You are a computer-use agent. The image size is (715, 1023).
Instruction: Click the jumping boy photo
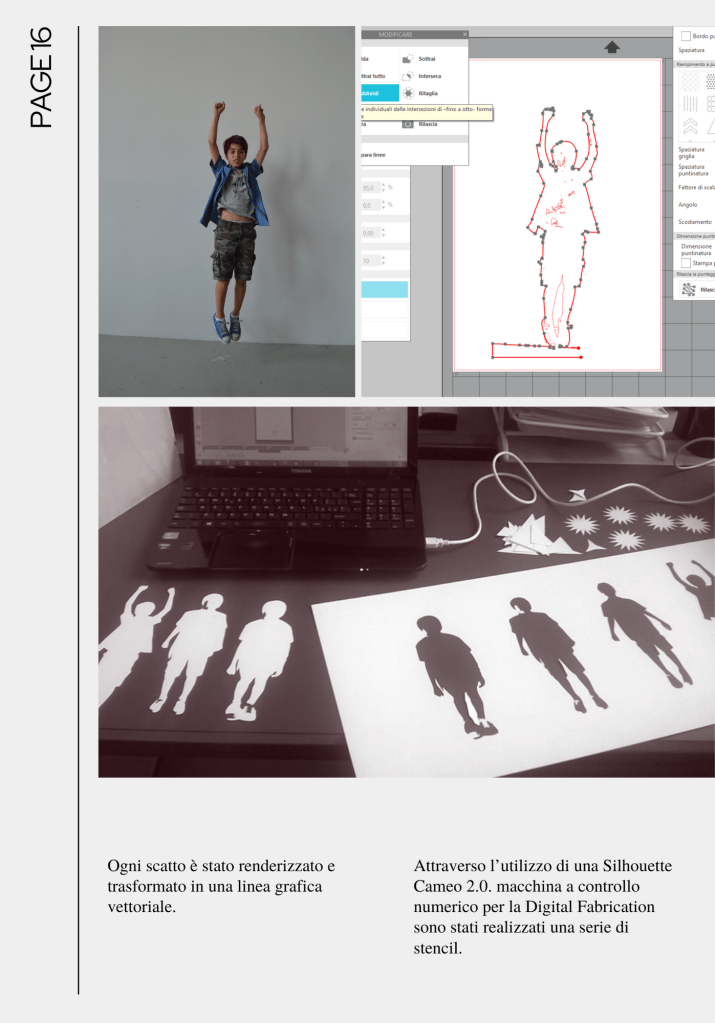(x=227, y=212)
